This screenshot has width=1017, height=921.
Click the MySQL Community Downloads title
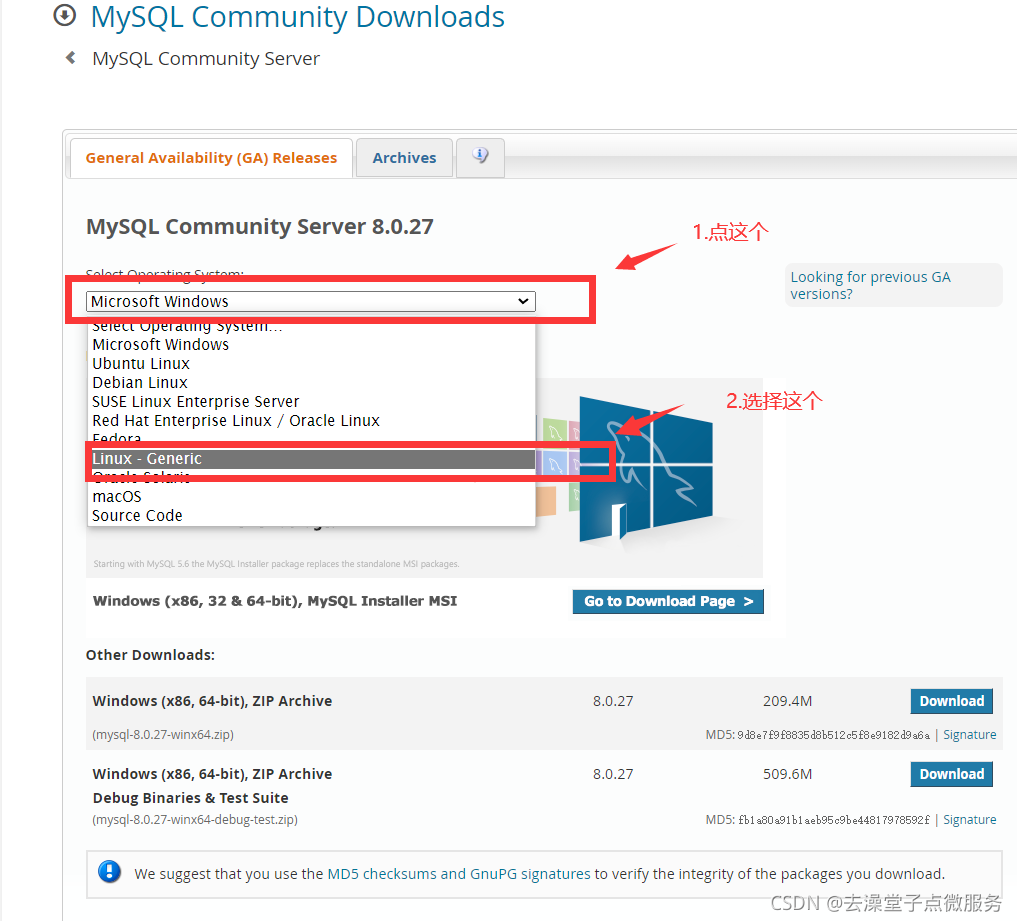297,17
